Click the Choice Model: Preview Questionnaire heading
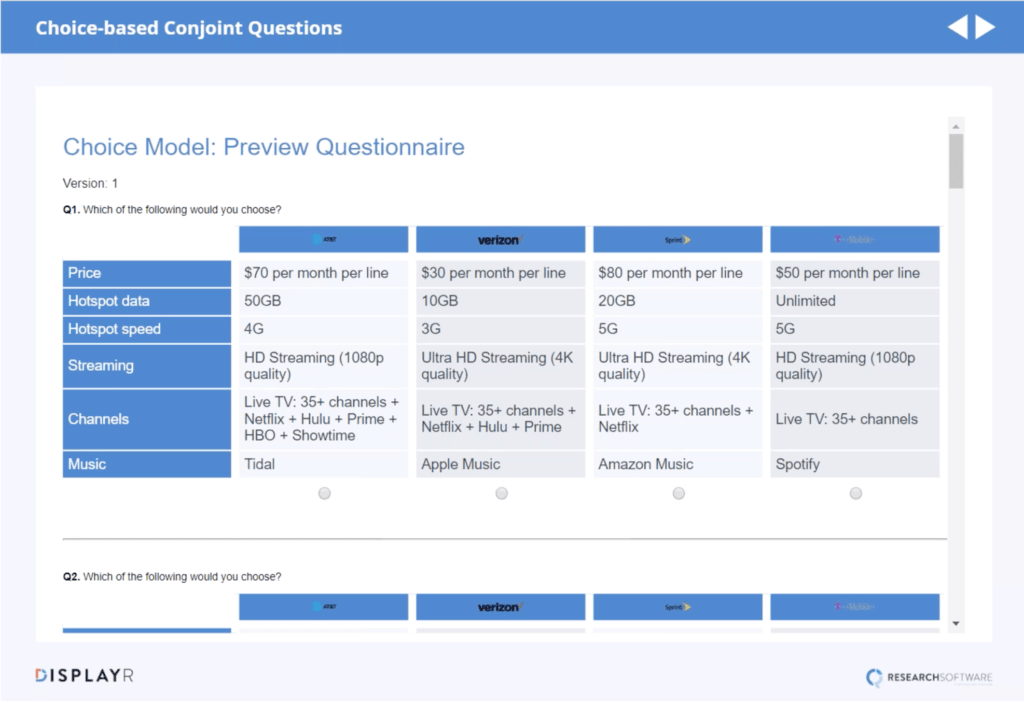 pos(264,147)
